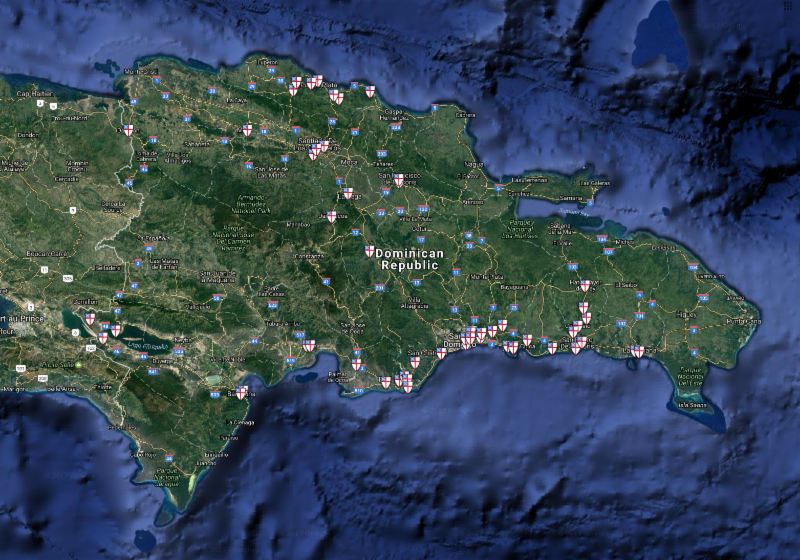Viewport: 800px width, 560px height.
Task: Open the shield marker between La Caya and Sabaneta
Action: [247, 131]
